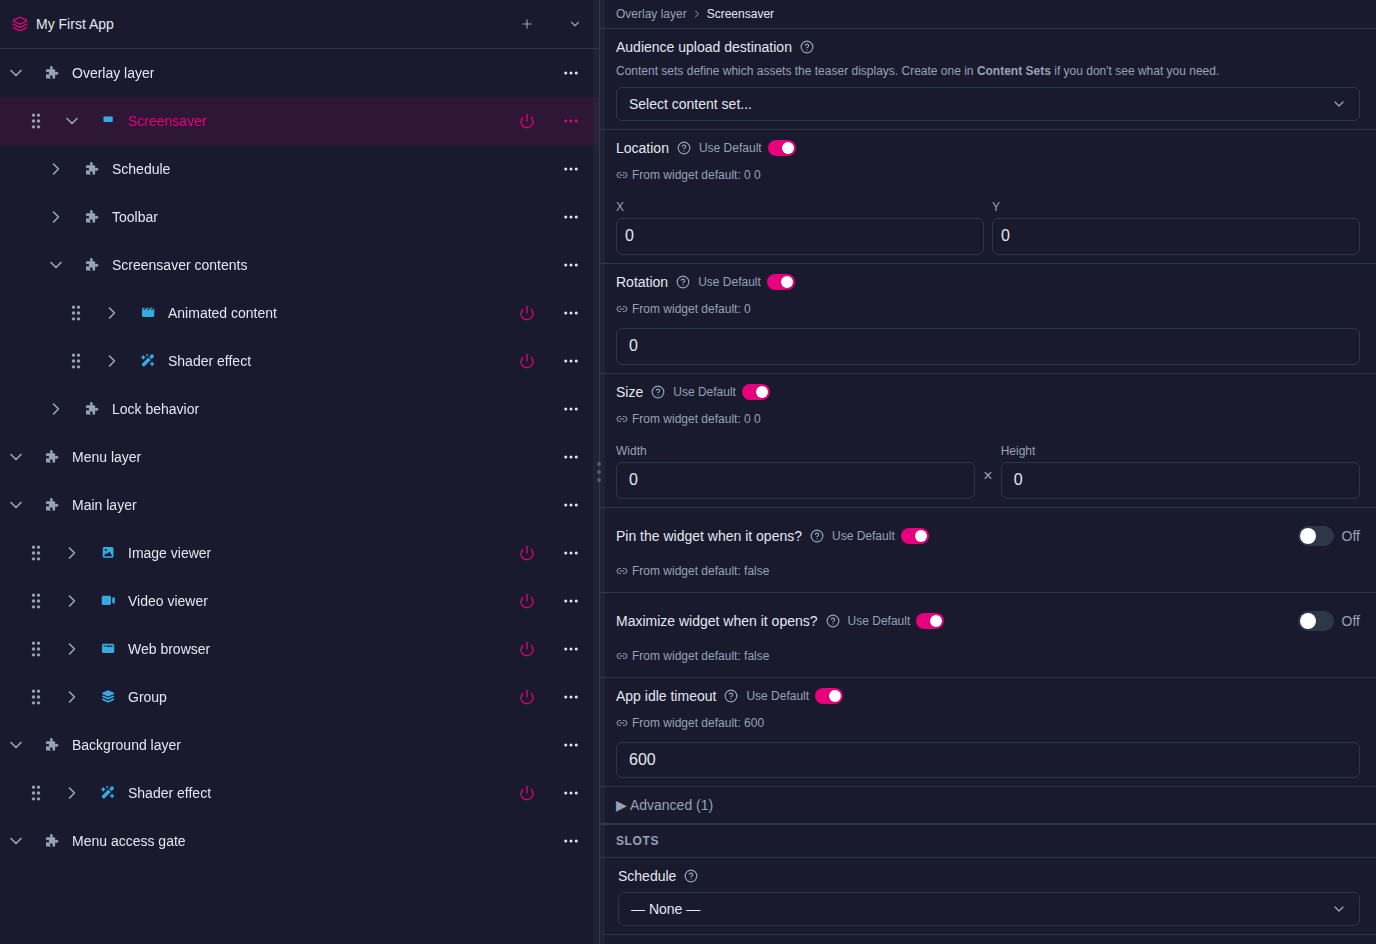The image size is (1376, 944).
Task: Click the drag handle beside Animated content
Action: (x=76, y=313)
